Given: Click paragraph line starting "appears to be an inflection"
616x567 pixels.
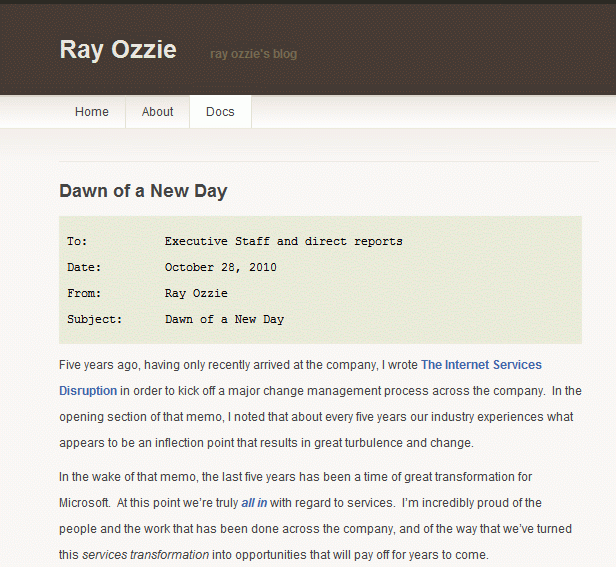Looking at the screenshot, I should (x=266, y=443).
